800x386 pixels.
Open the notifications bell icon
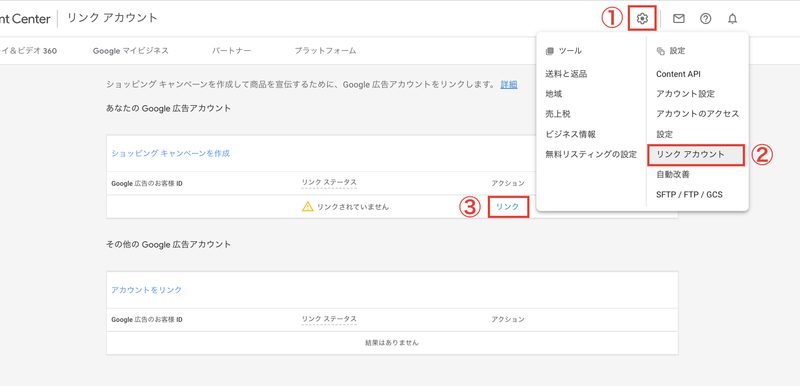[732, 19]
